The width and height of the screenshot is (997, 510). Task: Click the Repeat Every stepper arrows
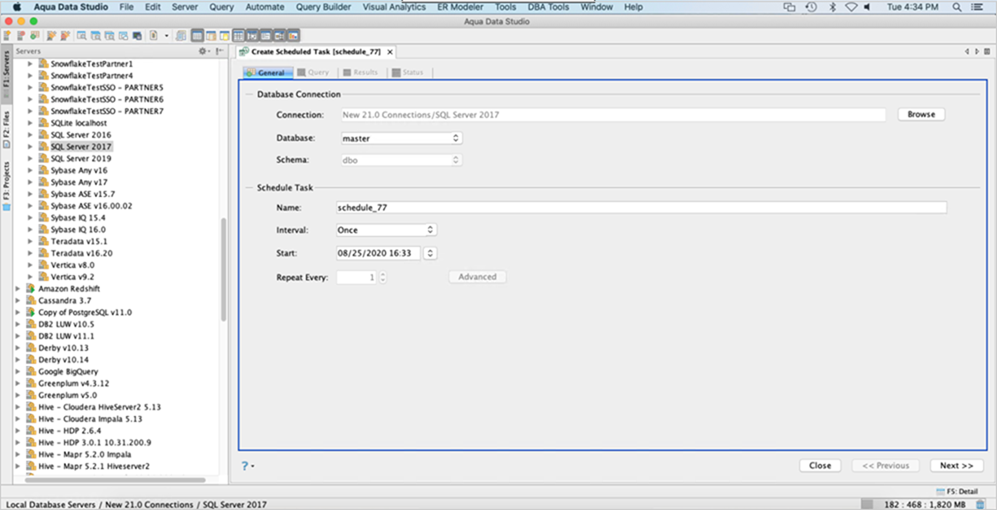[x=383, y=277]
